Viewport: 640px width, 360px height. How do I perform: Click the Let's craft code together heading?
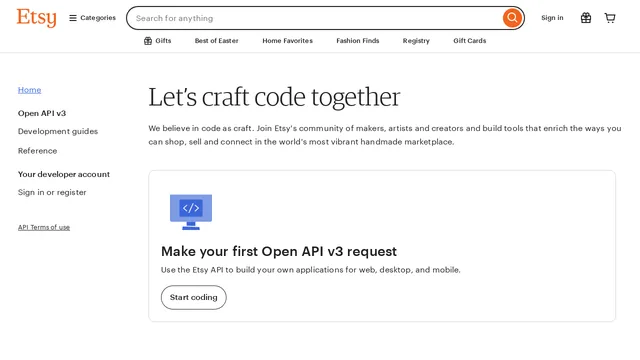pos(274,97)
